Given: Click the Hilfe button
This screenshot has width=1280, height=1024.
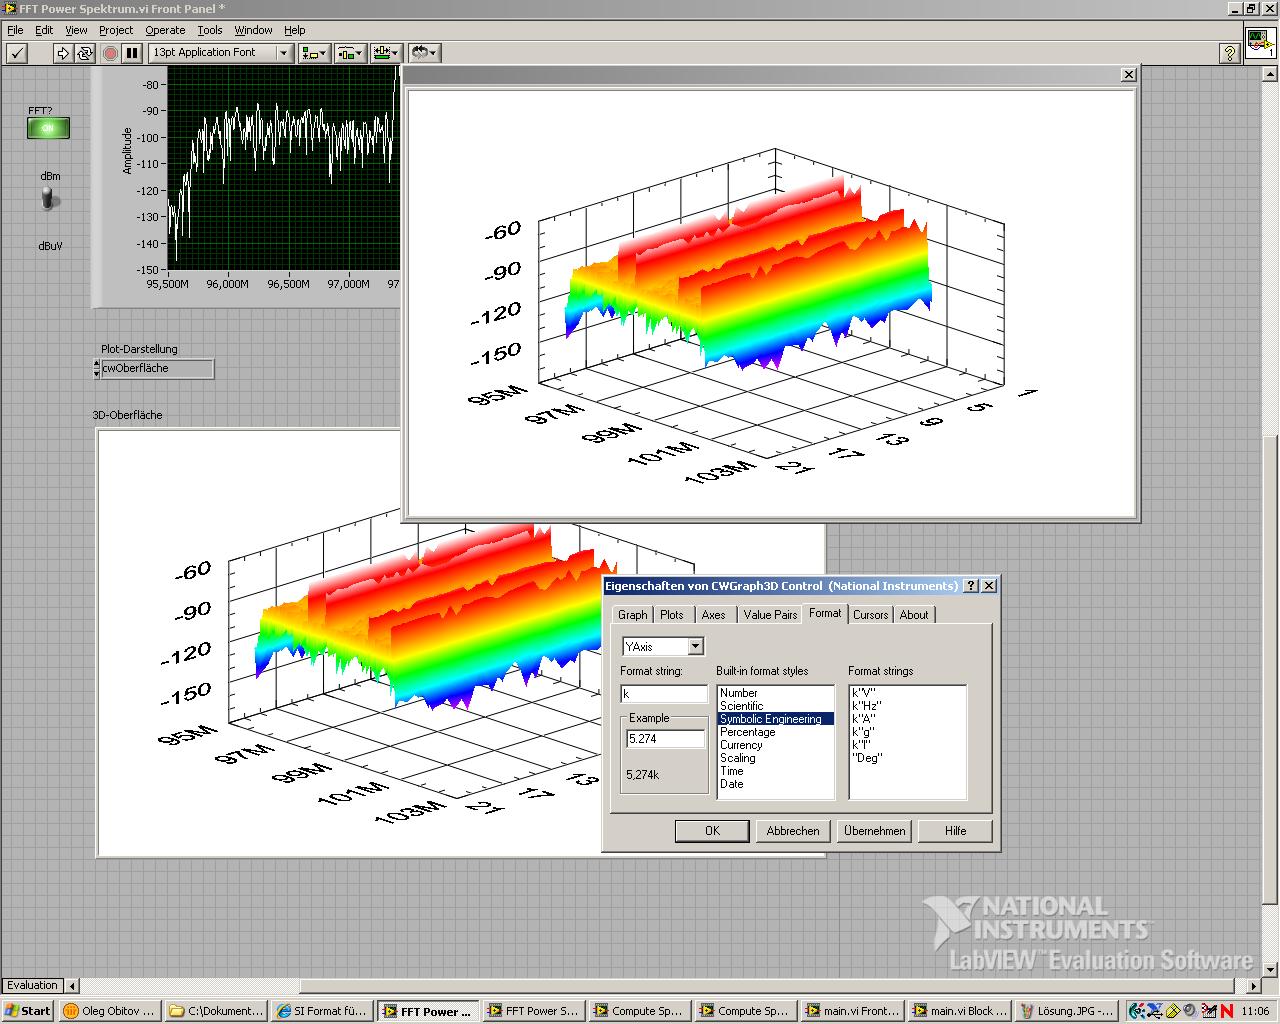Looking at the screenshot, I should click(x=955, y=831).
